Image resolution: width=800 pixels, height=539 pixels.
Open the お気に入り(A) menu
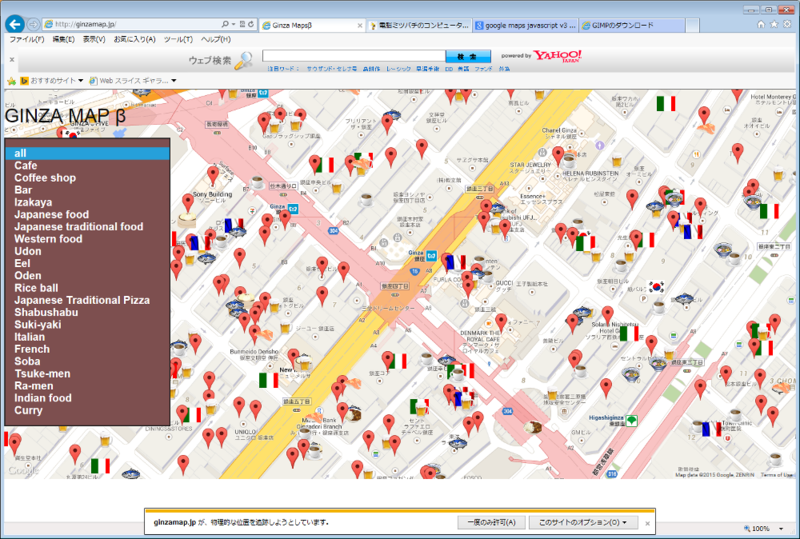click(134, 39)
